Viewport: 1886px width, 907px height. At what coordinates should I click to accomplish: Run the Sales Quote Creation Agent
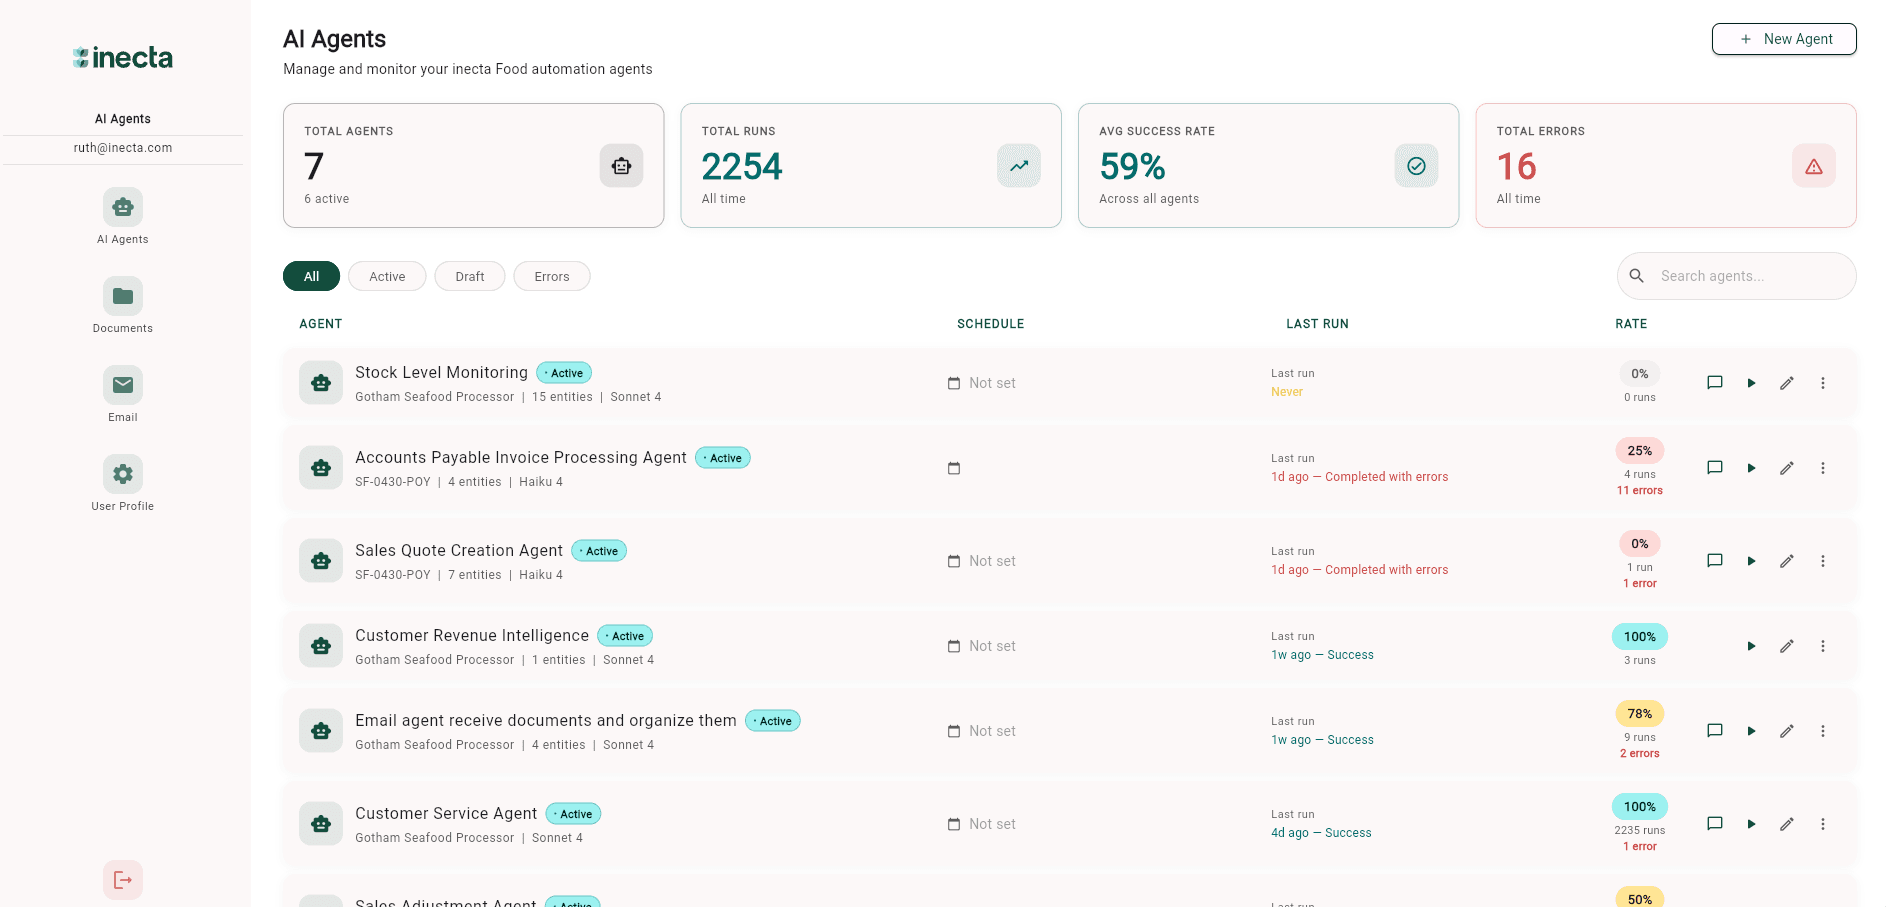coord(1751,561)
